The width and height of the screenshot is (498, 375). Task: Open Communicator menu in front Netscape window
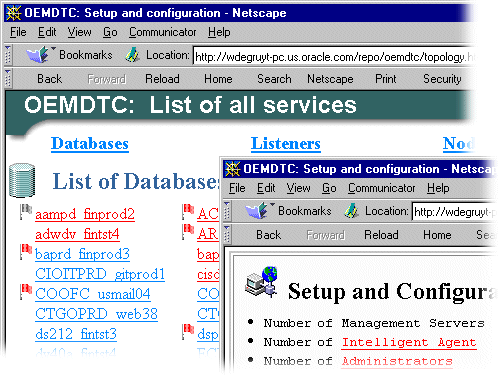pos(381,188)
